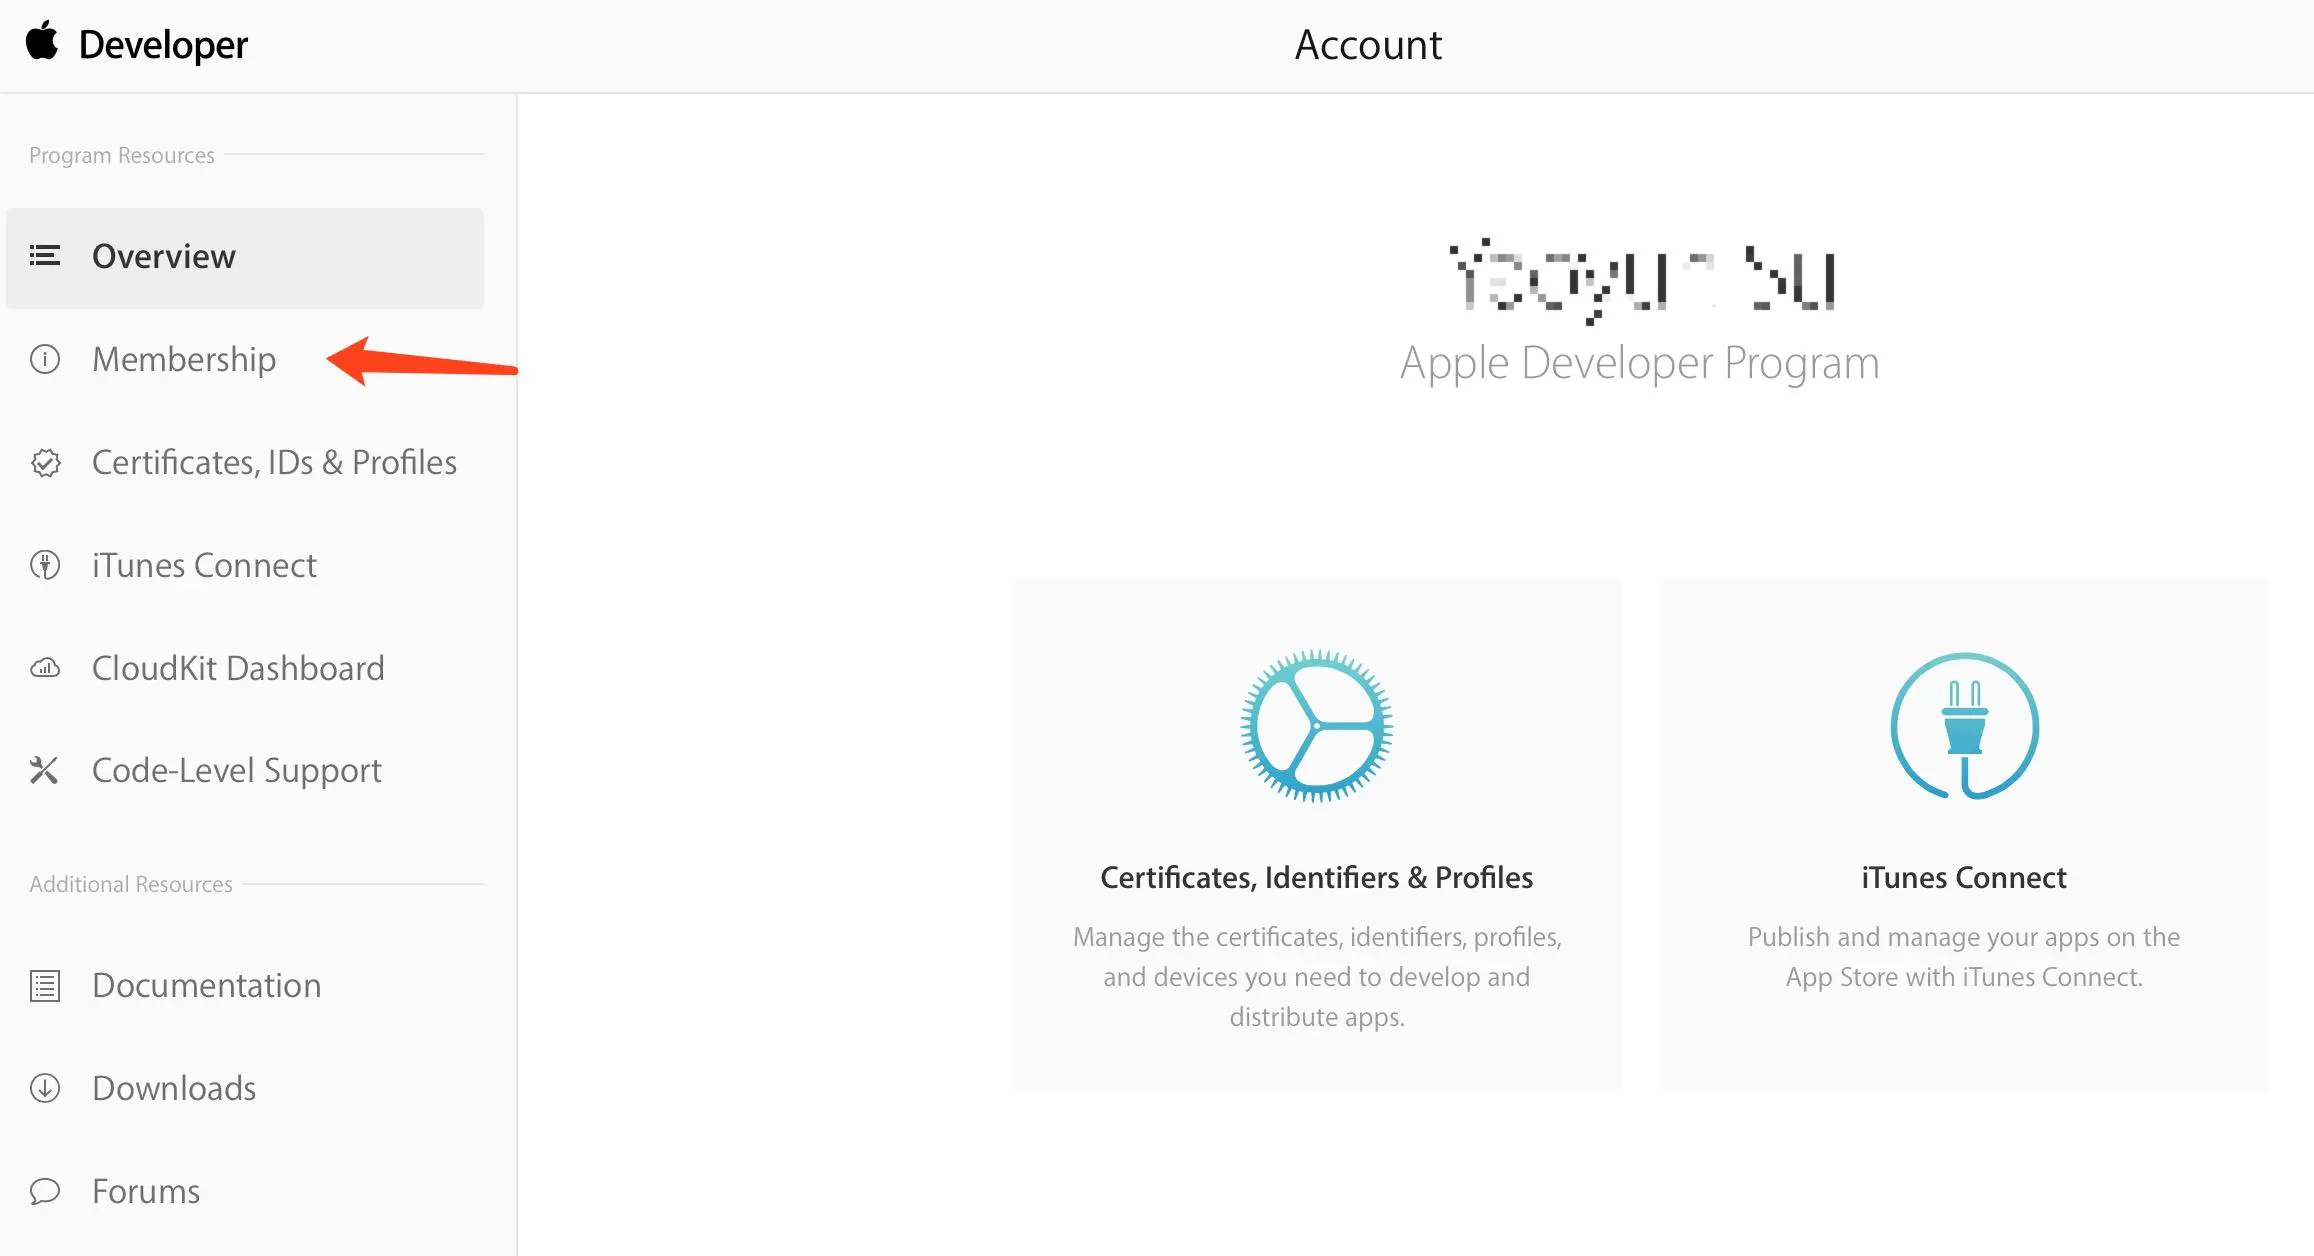Open CloudKit Dashboard
Screen dimensions: 2314x1256
tap(238, 668)
